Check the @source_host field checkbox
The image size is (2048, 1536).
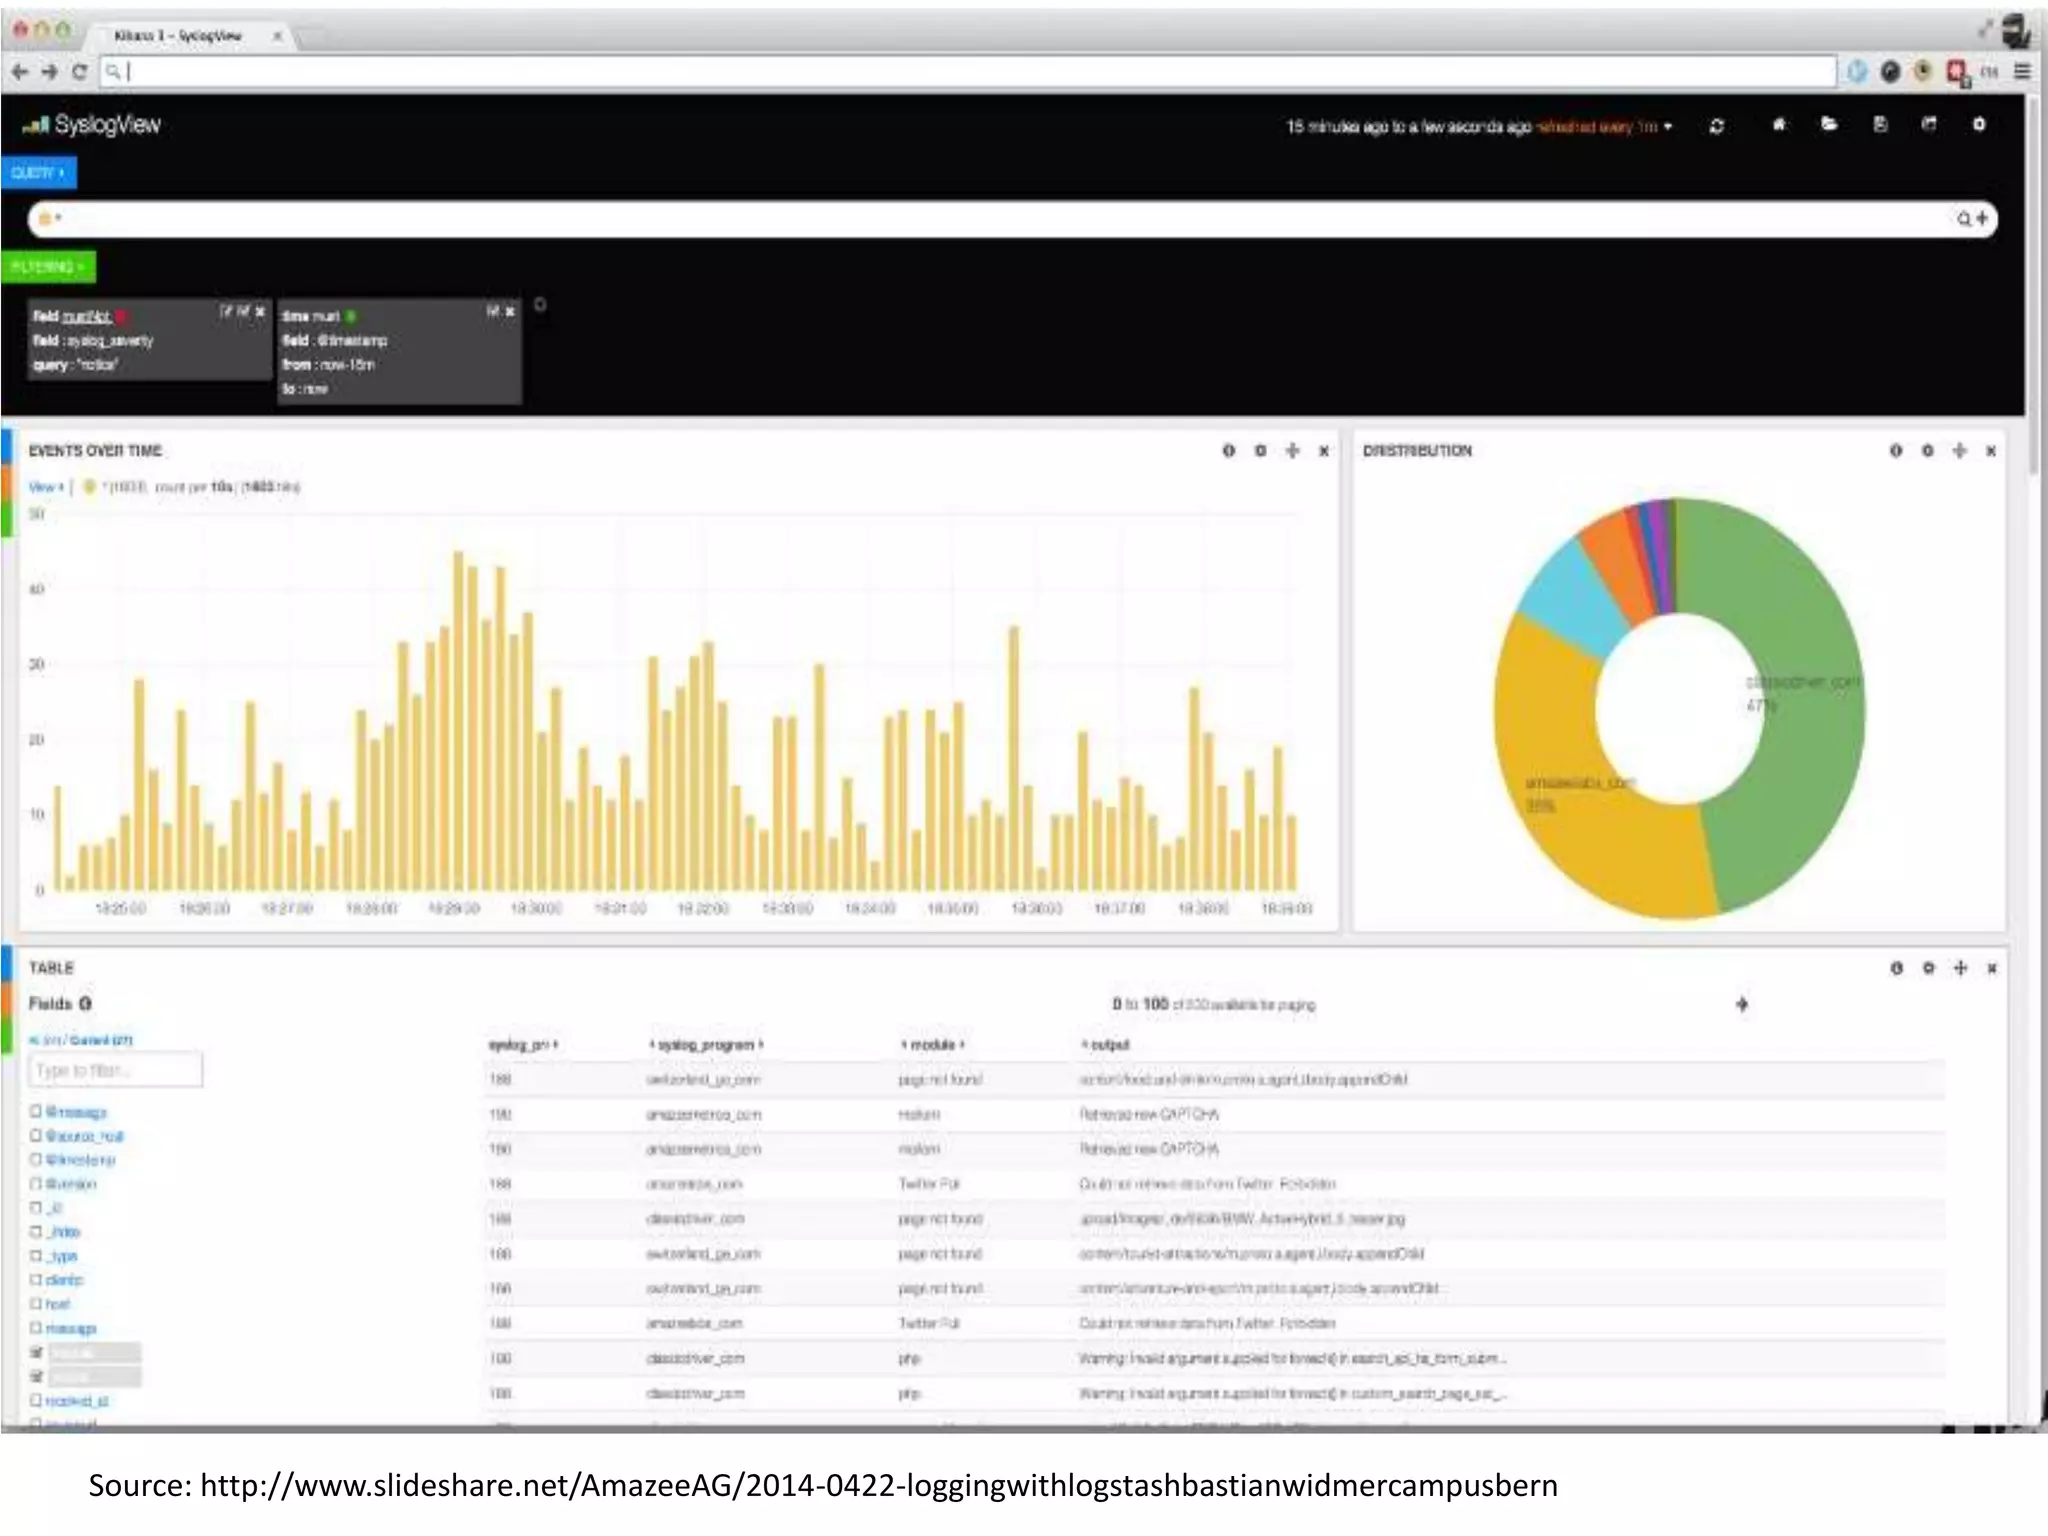36,1136
